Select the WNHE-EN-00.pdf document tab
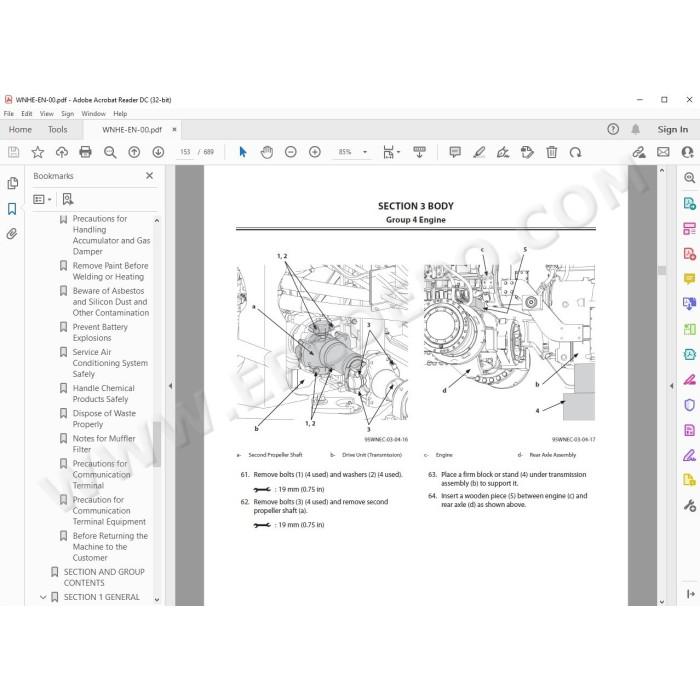700x700 pixels. 132,130
